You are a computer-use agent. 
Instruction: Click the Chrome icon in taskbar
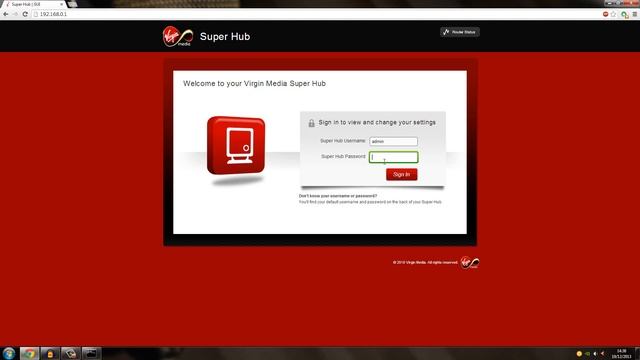click(29, 353)
